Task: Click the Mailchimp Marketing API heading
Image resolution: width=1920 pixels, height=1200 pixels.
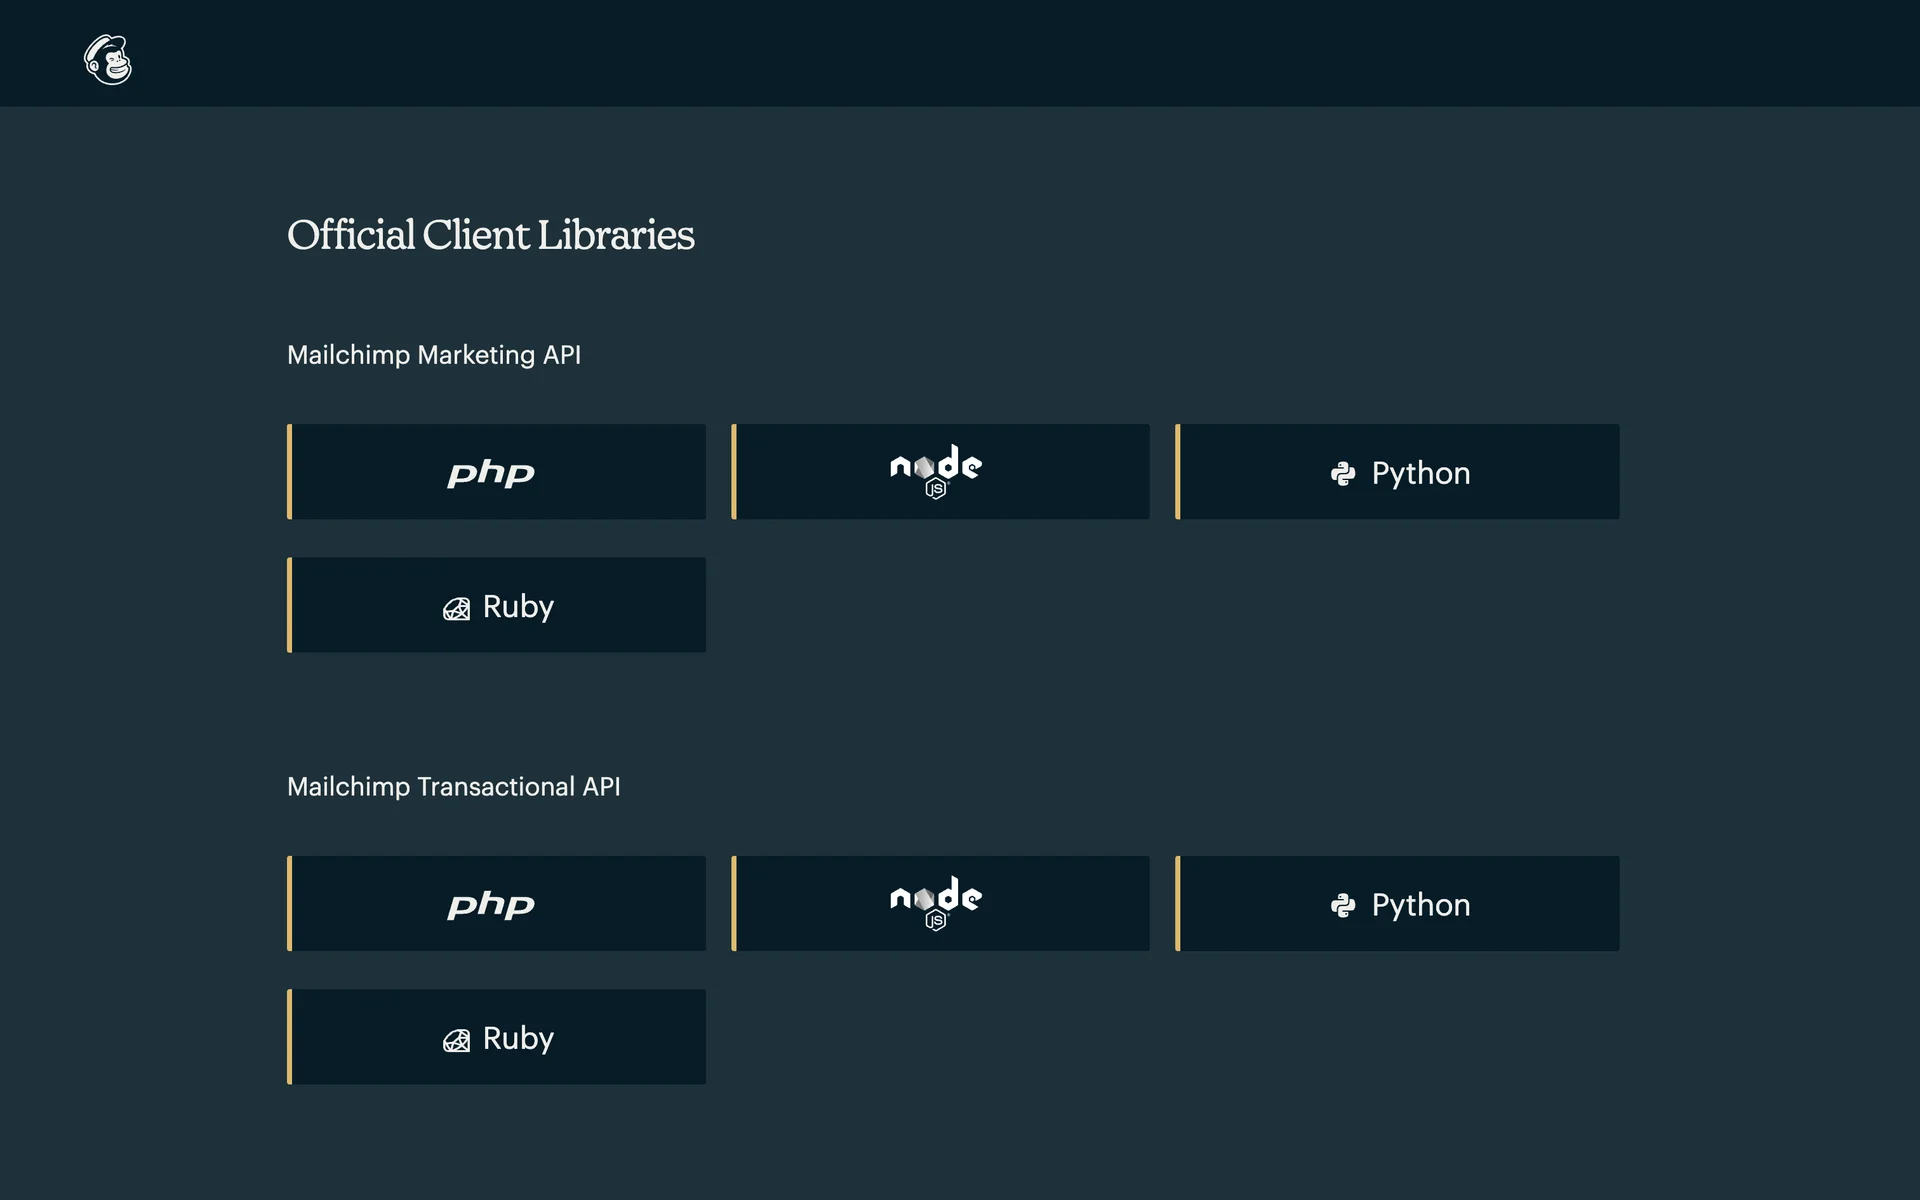Action: [x=434, y=355]
